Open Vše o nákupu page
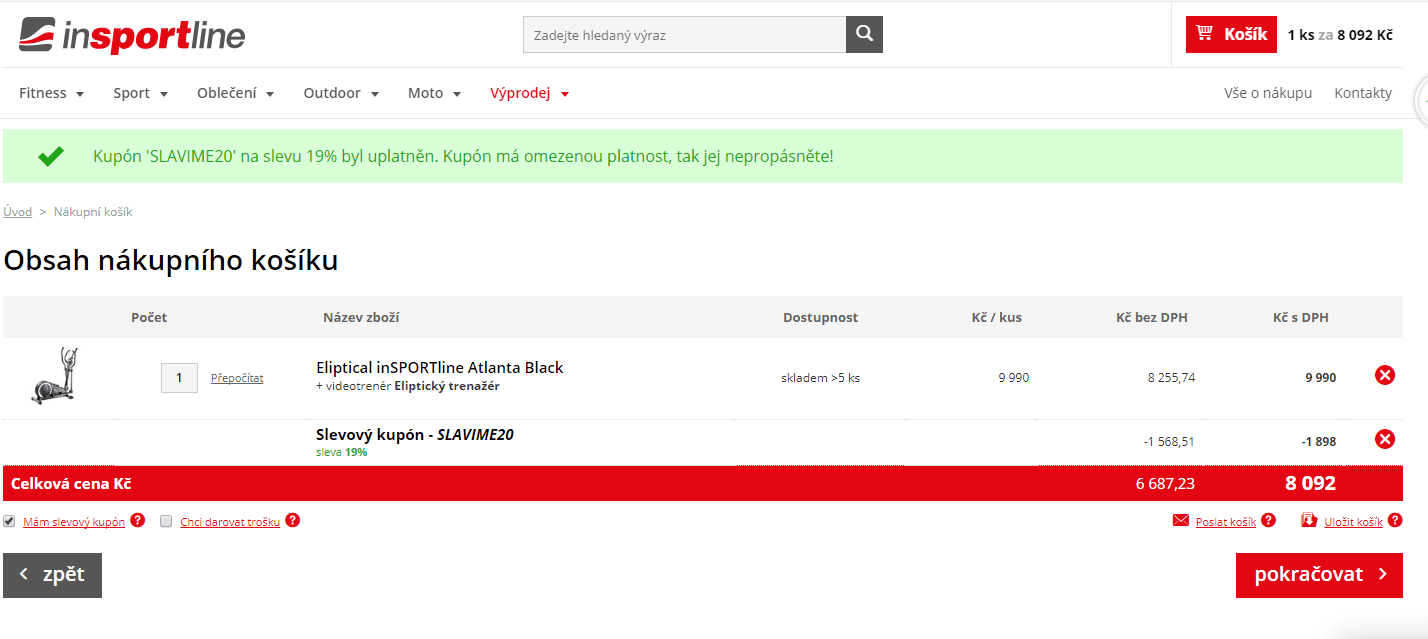The image size is (1428, 639). coord(1268,93)
